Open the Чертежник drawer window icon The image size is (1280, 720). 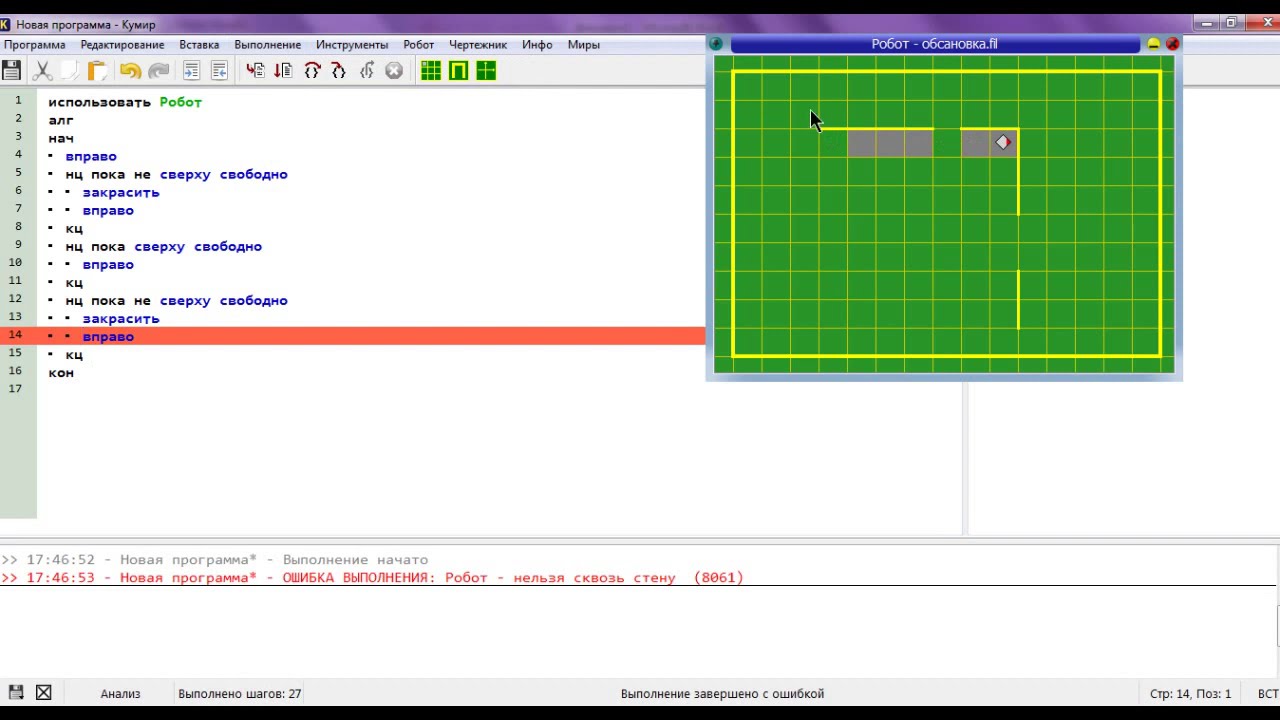coord(486,70)
